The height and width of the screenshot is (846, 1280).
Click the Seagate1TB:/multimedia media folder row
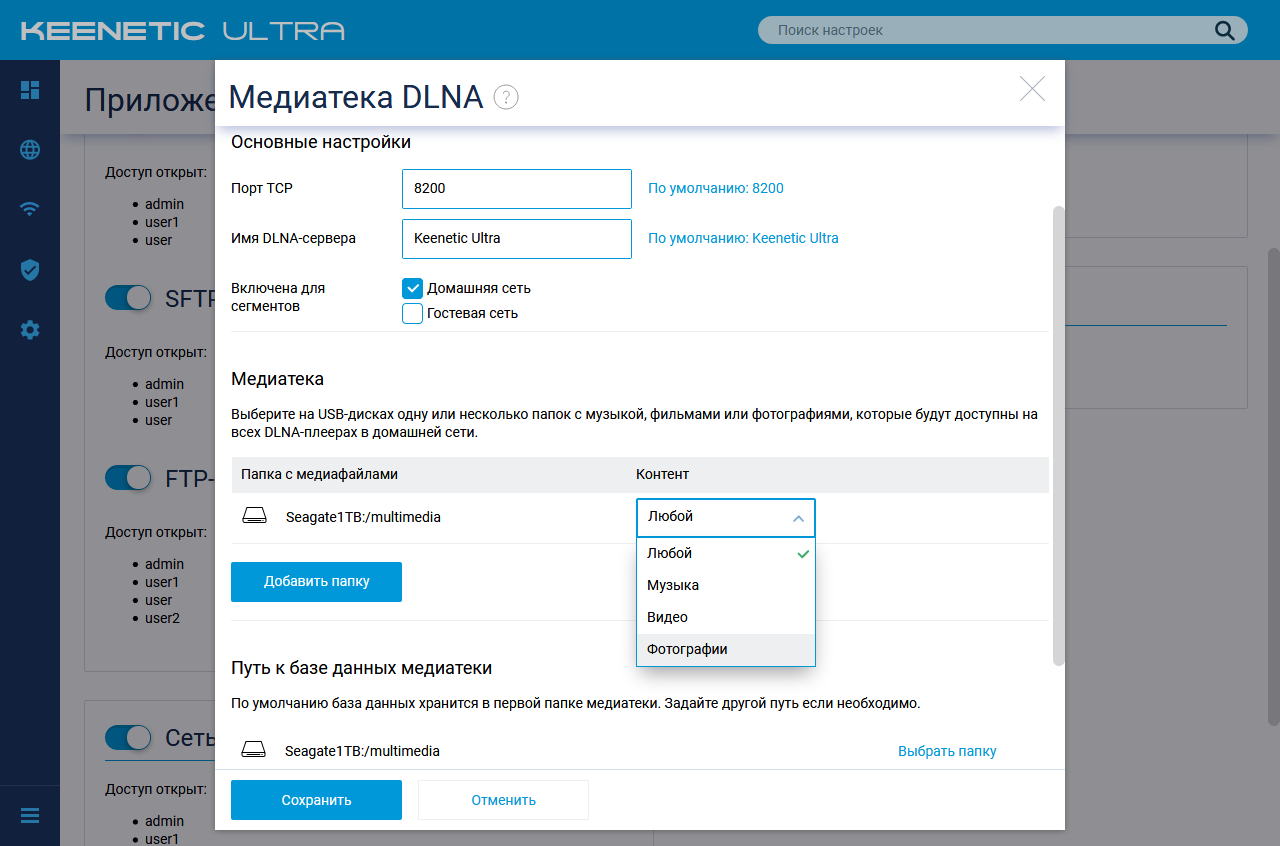click(x=640, y=518)
